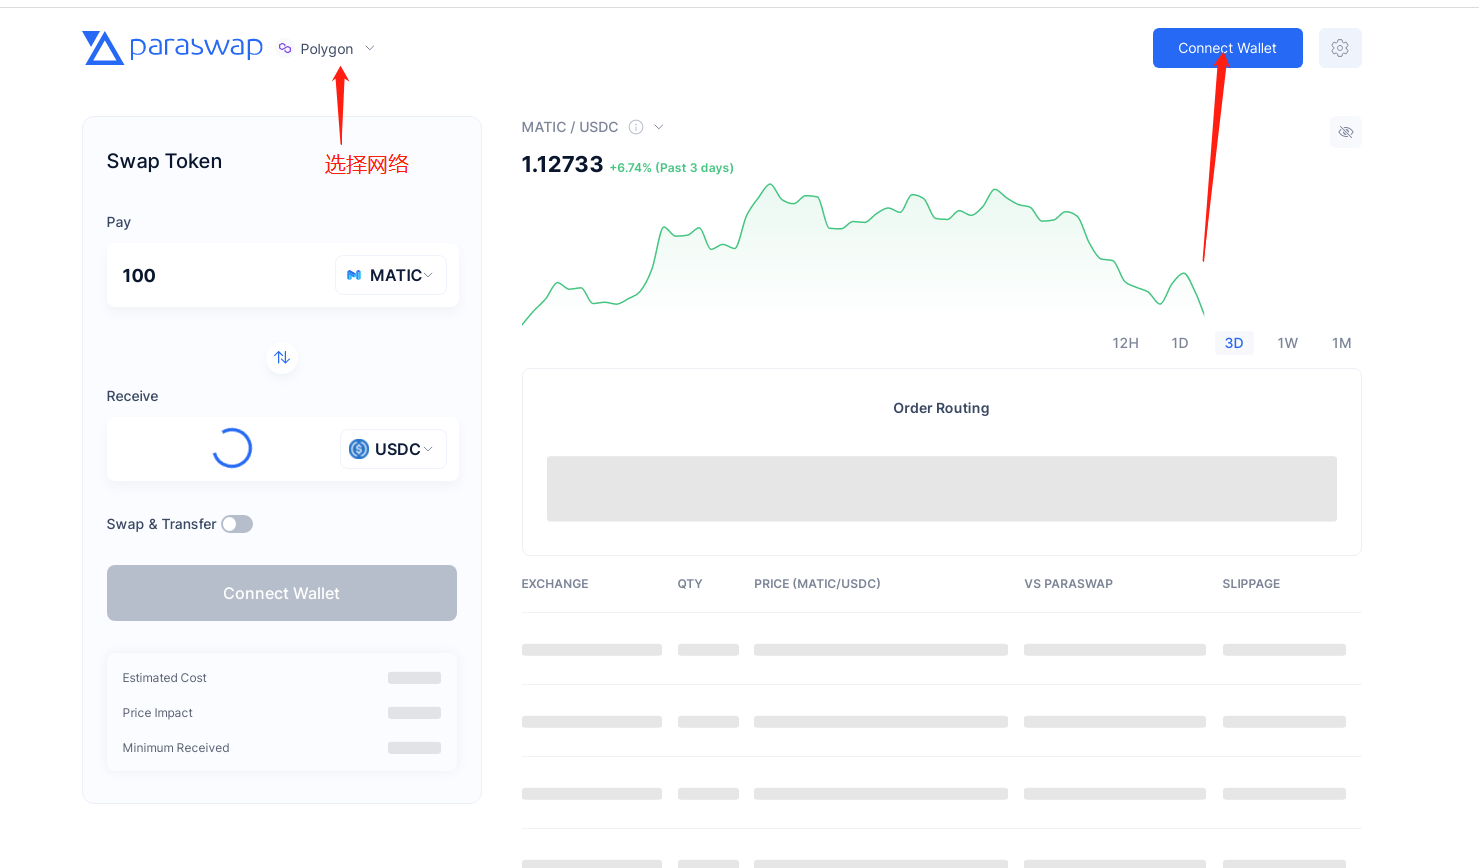The image size is (1479, 868).
Task: Click the Swap Token heading
Action: (x=164, y=161)
